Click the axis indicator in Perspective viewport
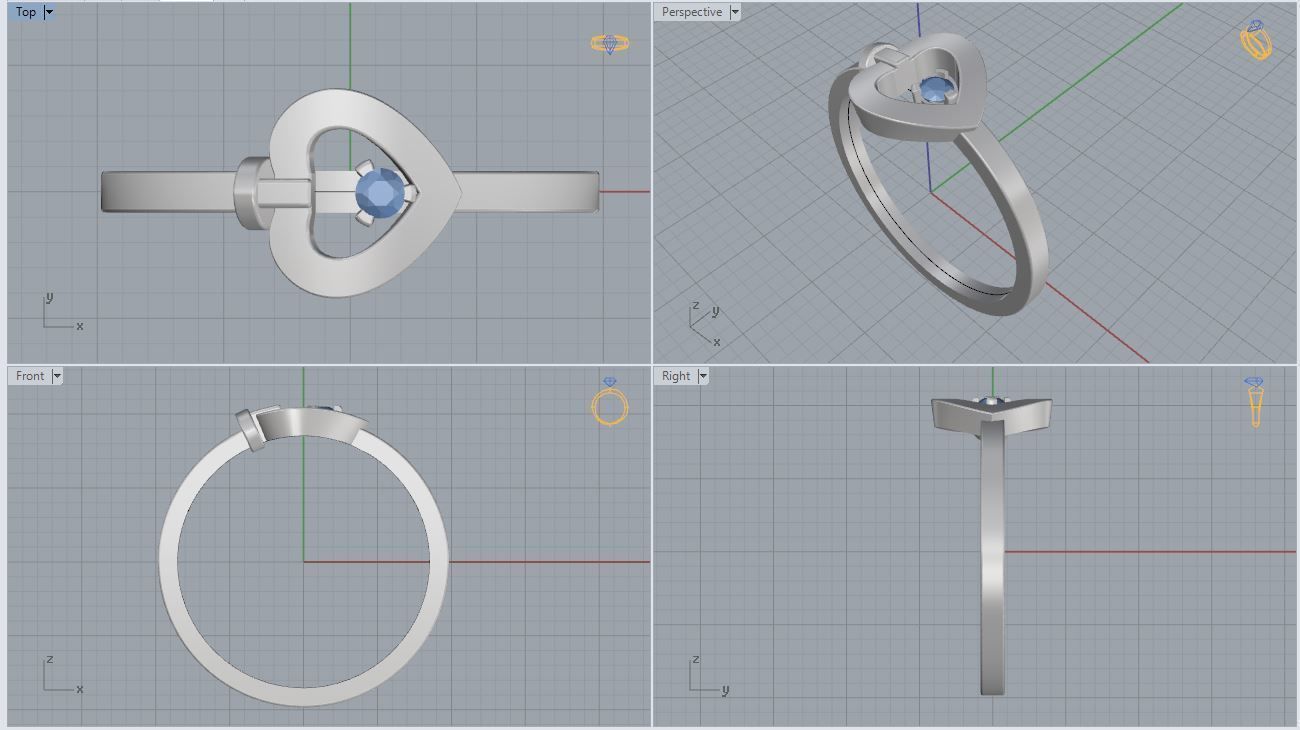Viewport: 1300px width, 730px height. [x=706, y=324]
